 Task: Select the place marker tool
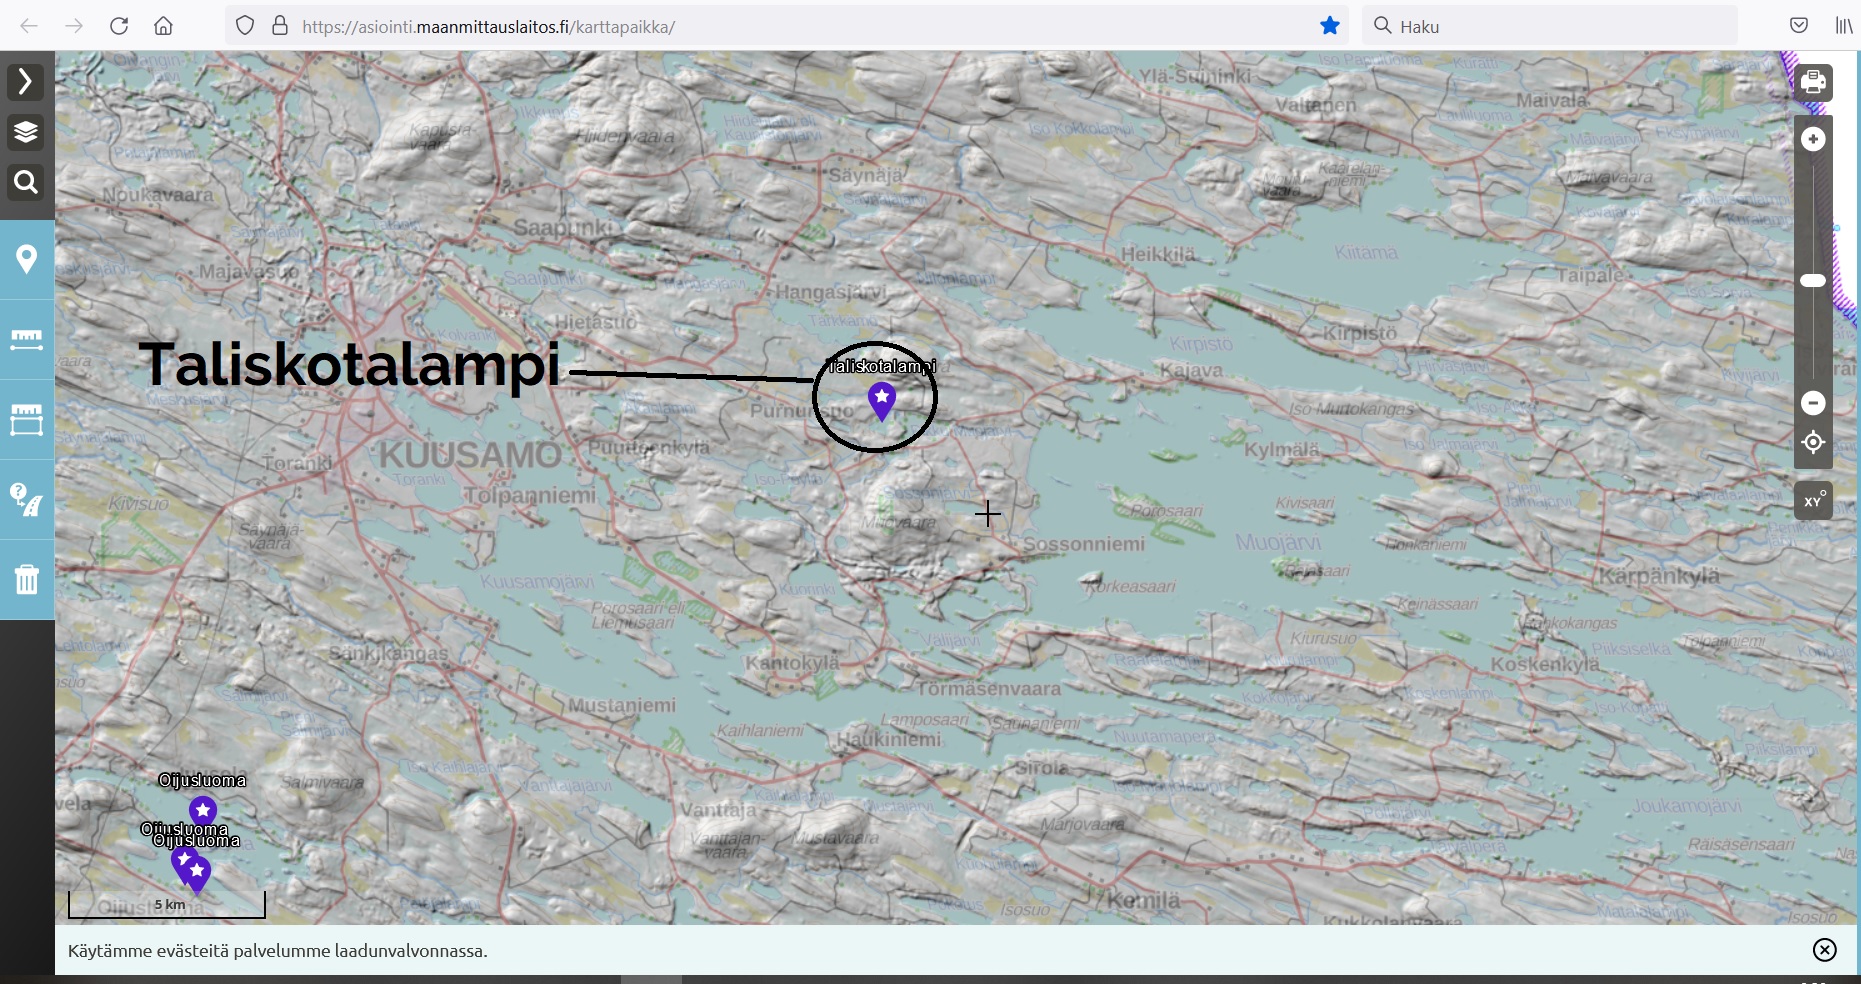point(27,260)
